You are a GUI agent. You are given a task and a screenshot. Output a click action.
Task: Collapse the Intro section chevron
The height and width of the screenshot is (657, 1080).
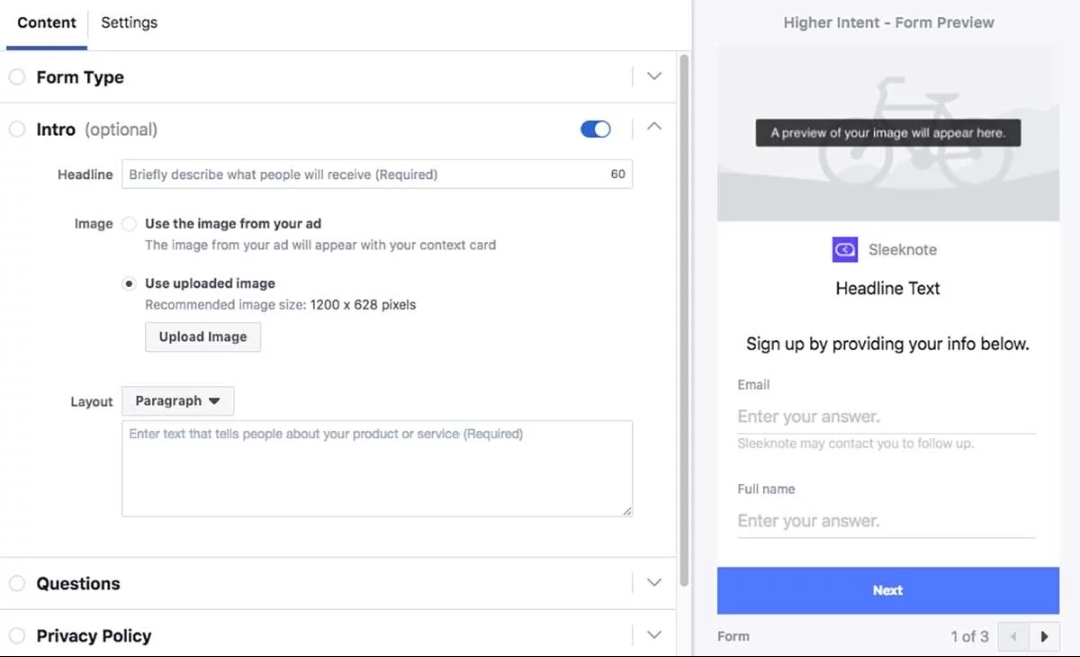654,127
